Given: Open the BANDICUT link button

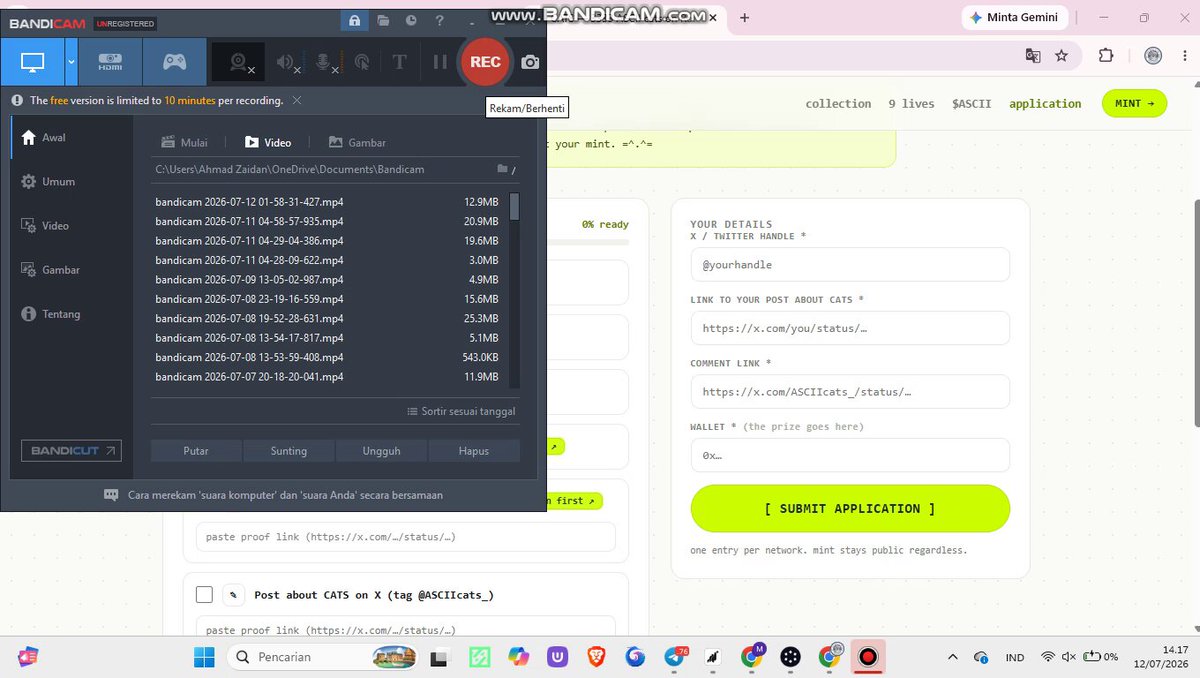Looking at the screenshot, I should click(x=71, y=451).
